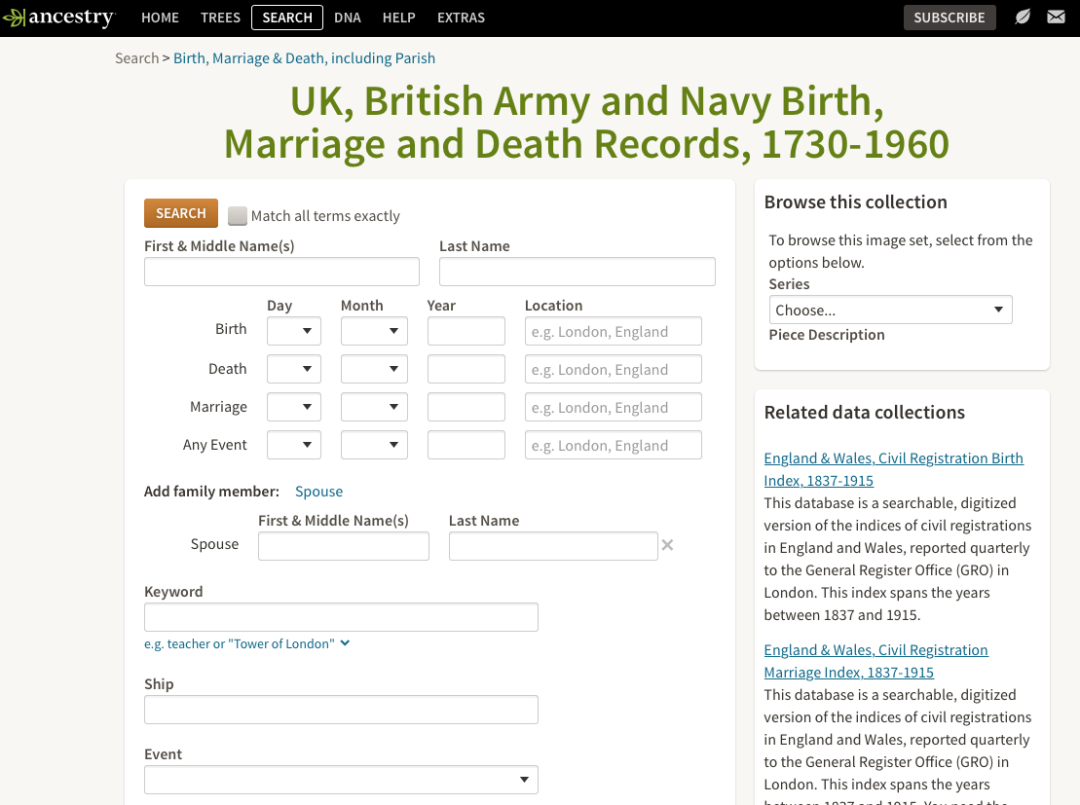Image resolution: width=1080 pixels, height=805 pixels.
Task: Remove the Spouse row with X icon
Action: click(x=667, y=545)
